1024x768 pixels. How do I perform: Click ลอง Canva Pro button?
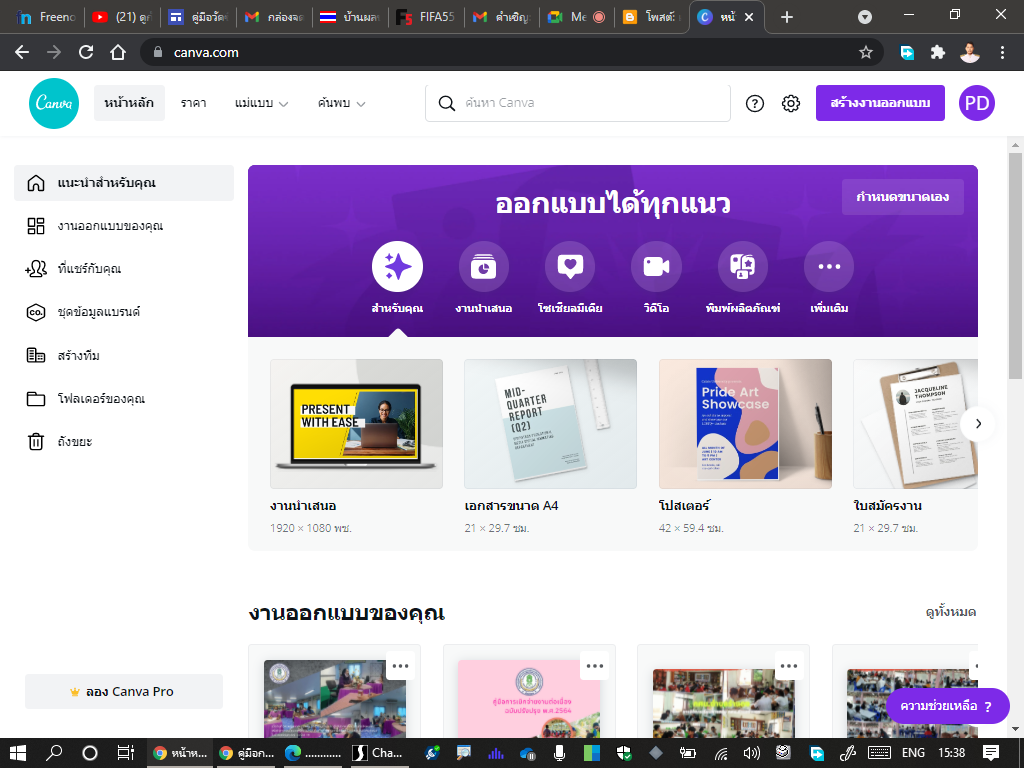pos(123,691)
